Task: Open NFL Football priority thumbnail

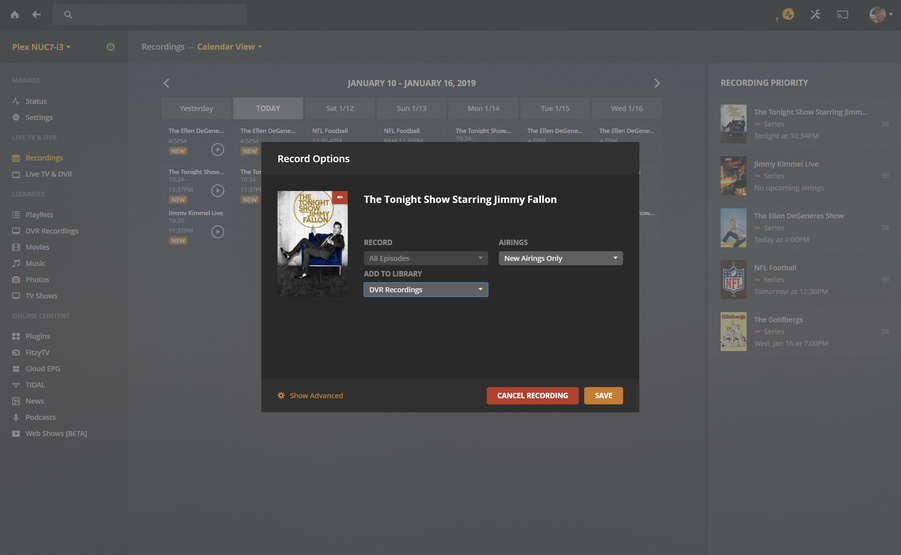Action: [x=733, y=279]
